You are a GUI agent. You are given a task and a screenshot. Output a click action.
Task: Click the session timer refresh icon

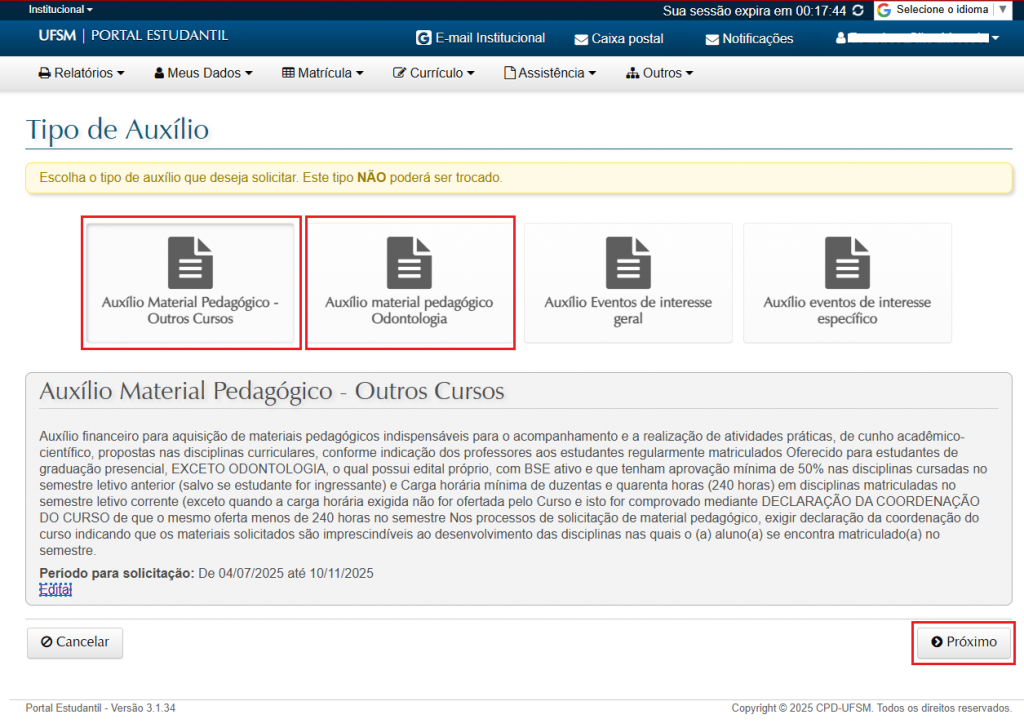point(858,10)
